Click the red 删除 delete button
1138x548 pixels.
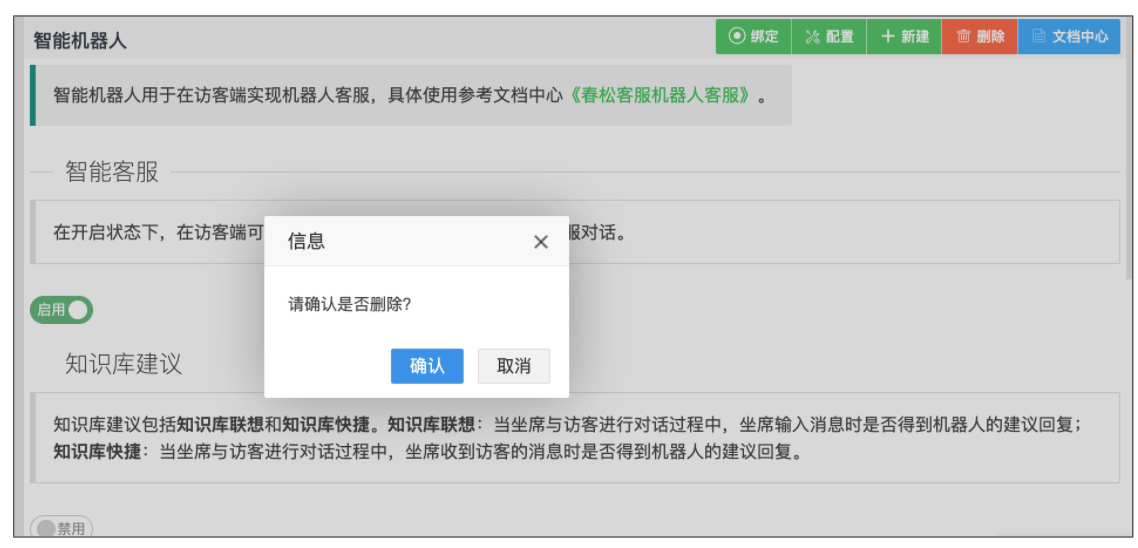coord(980,36)
